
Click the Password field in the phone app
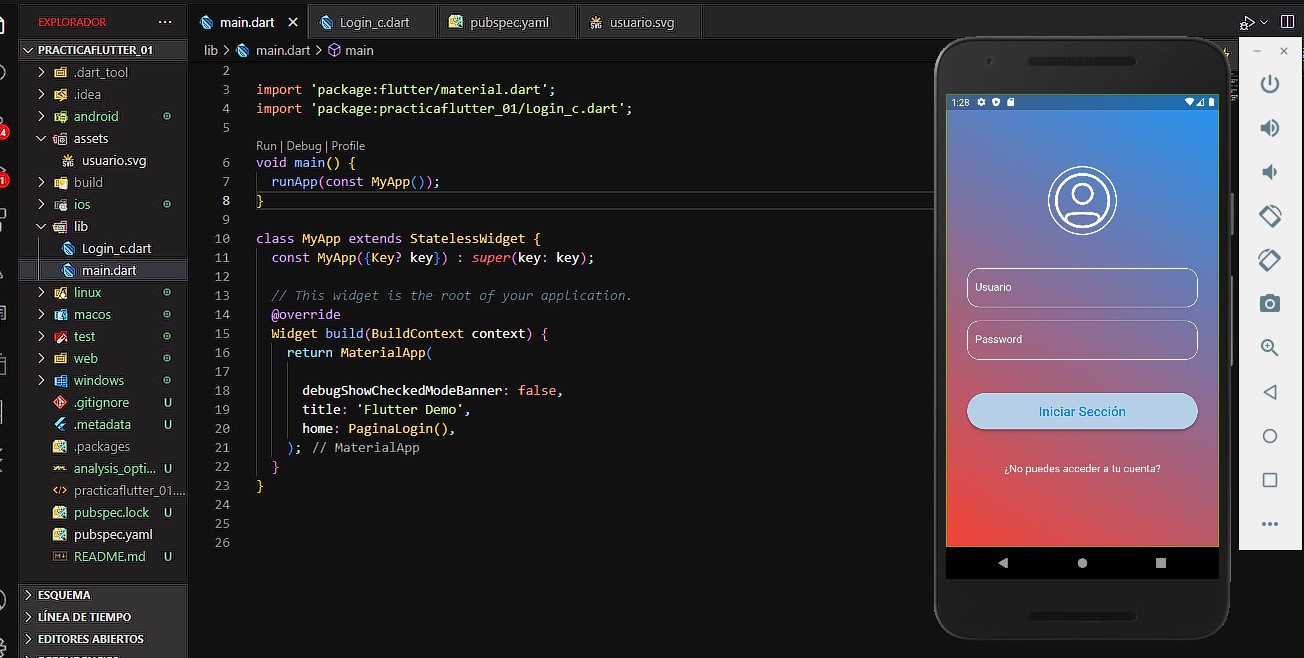click(1082, 340)
